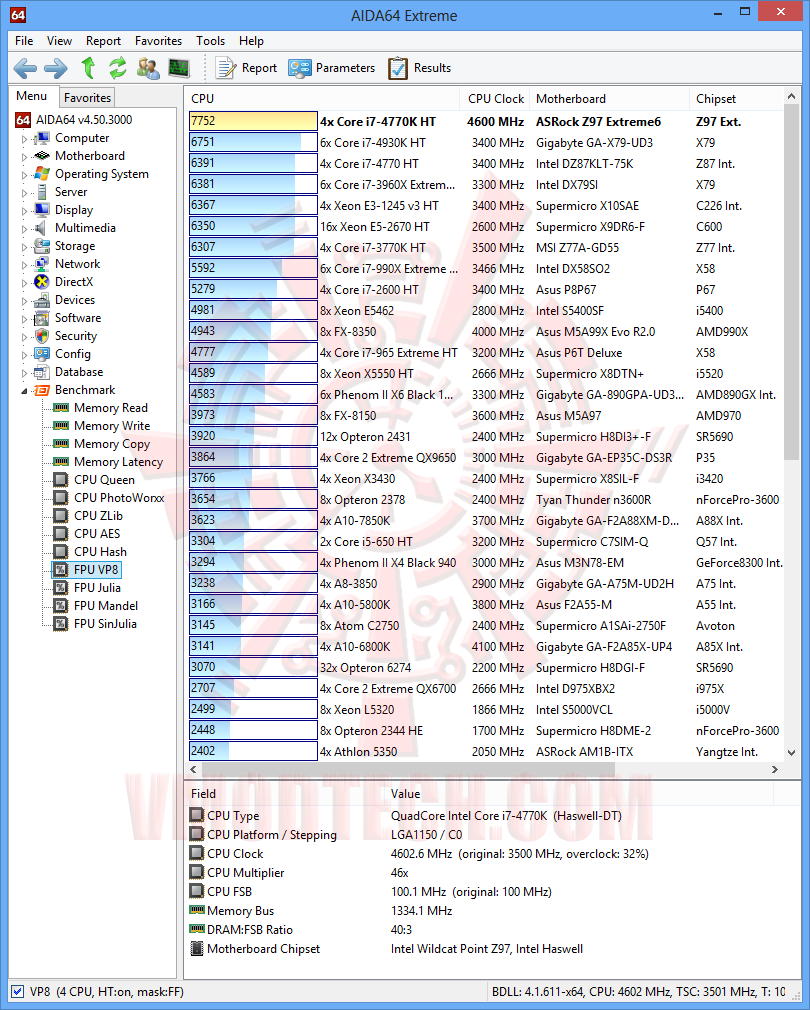The width and height of the screenshot is (810, 1010).
Task: Click the CPU column header
Action: [323, 99]
